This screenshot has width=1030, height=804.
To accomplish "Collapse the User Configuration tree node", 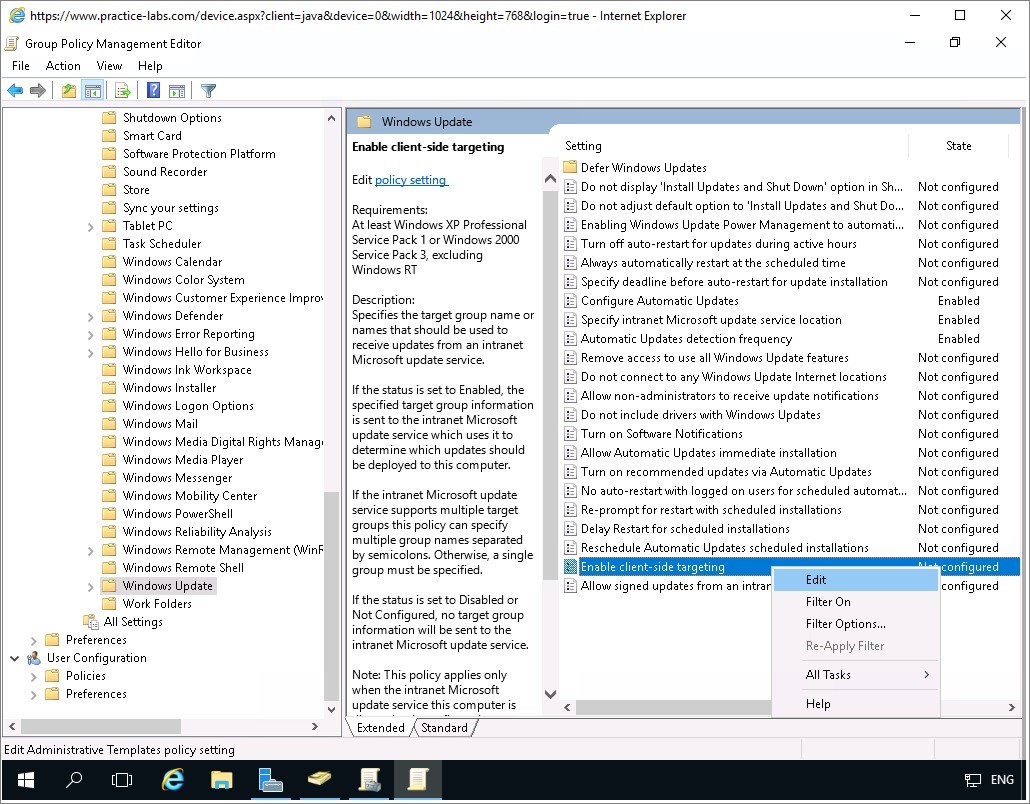I will (x=15, y=658).
